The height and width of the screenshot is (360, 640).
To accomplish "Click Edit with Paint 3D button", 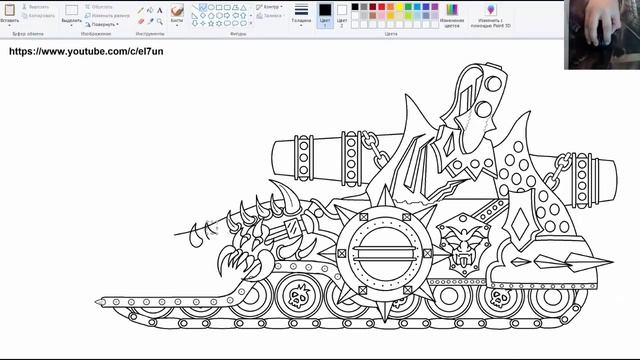I will point(490,16).
